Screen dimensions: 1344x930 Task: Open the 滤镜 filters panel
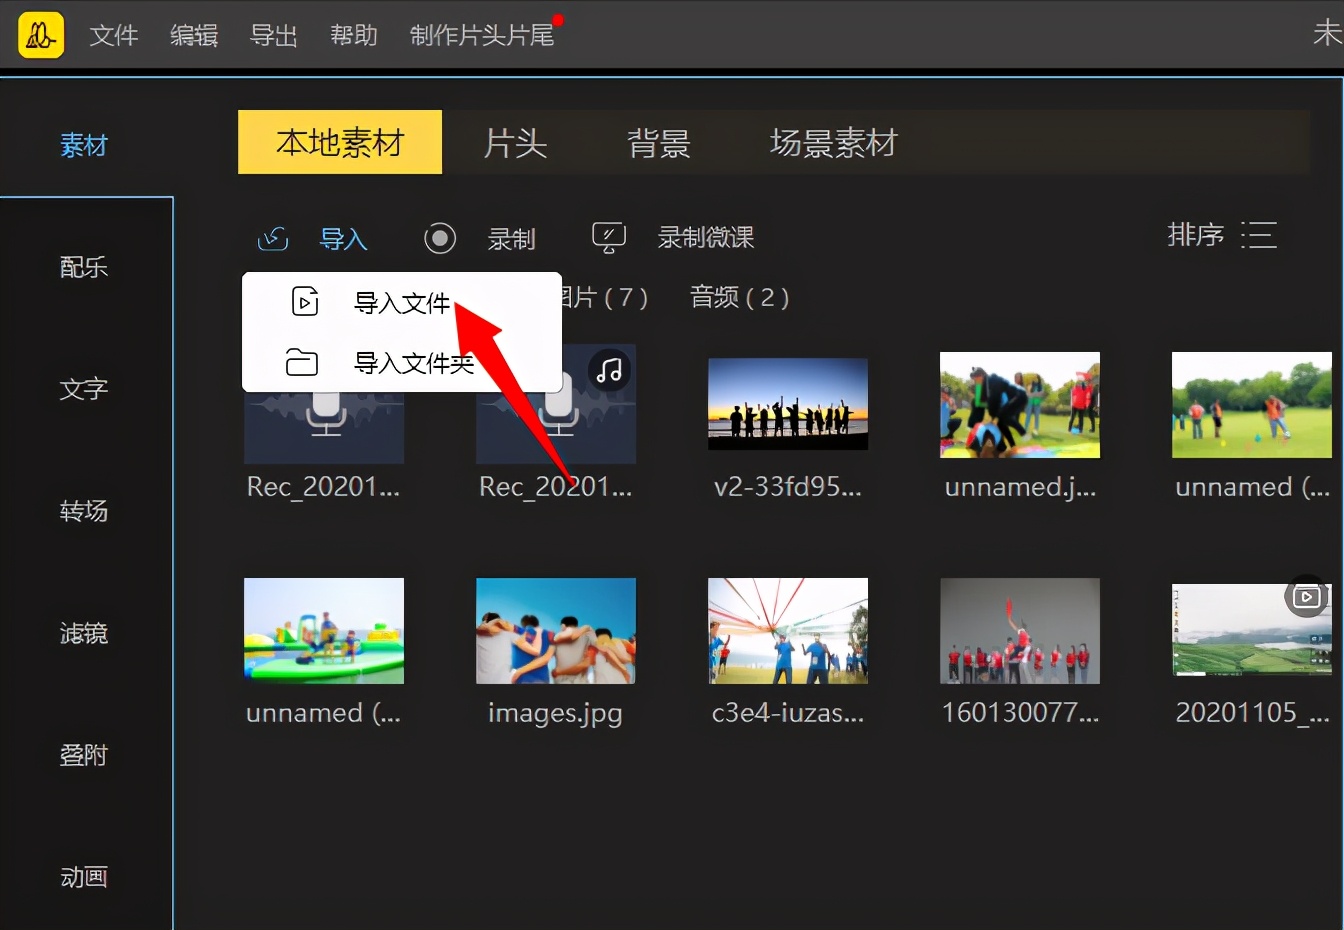click(x=84, y=633)
